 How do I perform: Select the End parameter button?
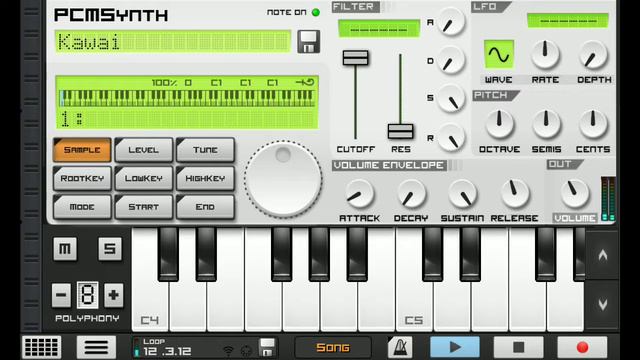(x=205, y=207)
